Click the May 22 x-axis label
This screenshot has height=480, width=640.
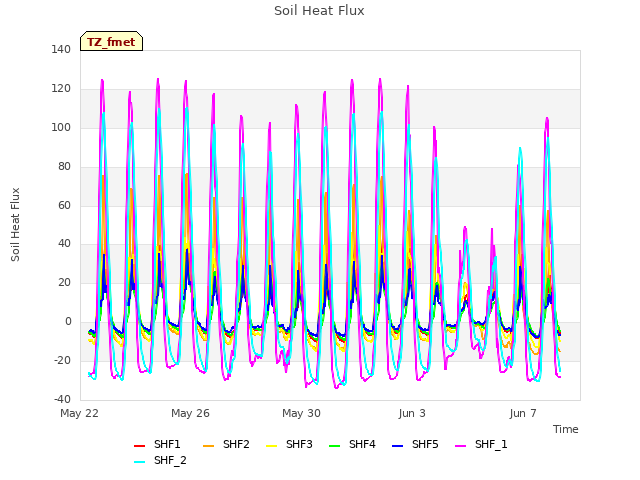(x=79, y=413)
